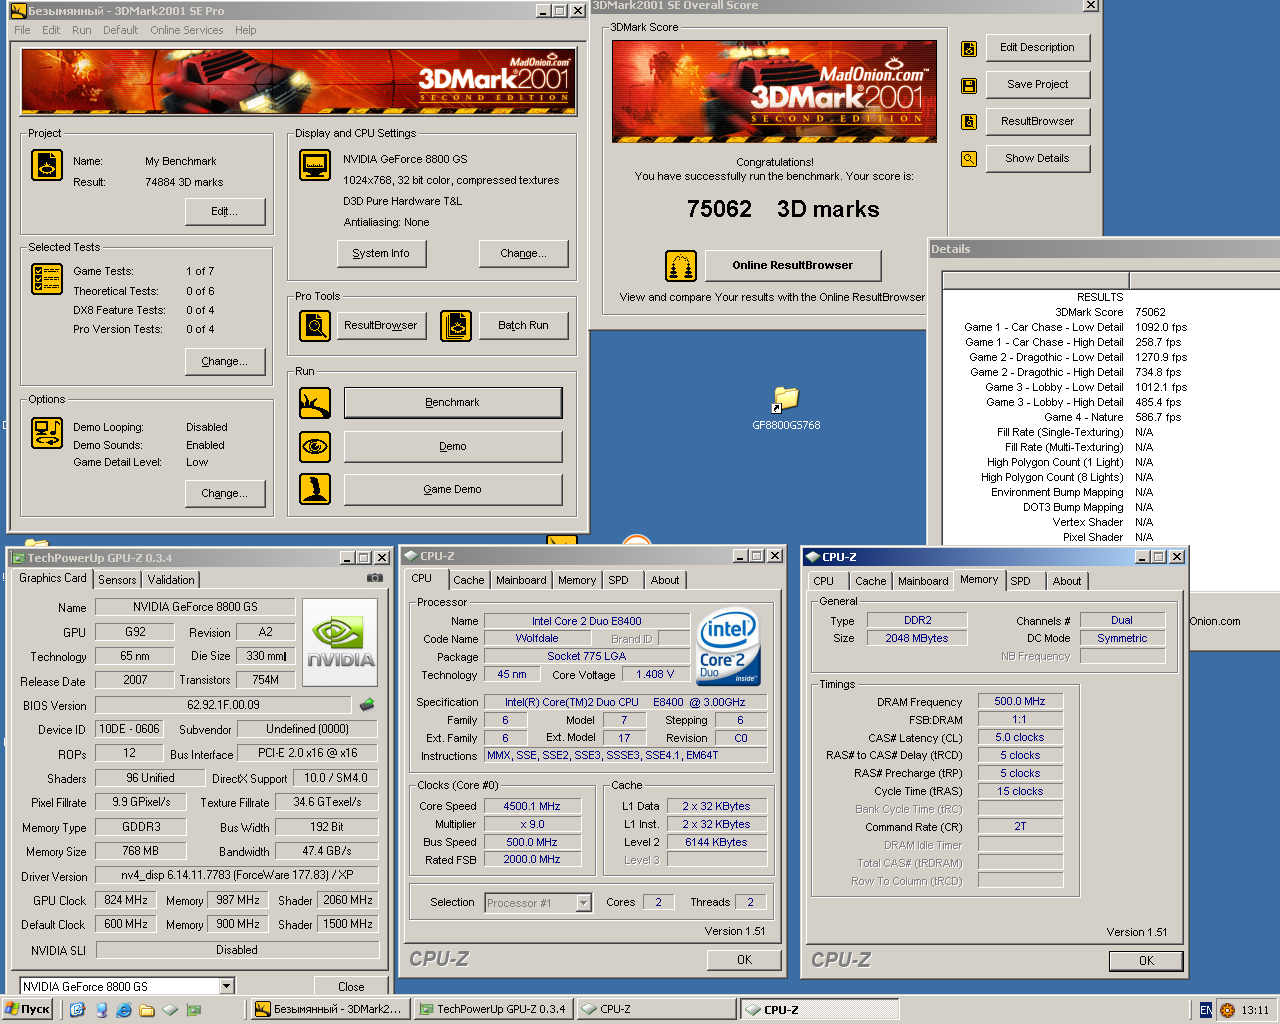Viewport: 1280px width, 1024px height.
Task: Open the Cache tab in middle CPU-Z window
Action: click(468, 580)
